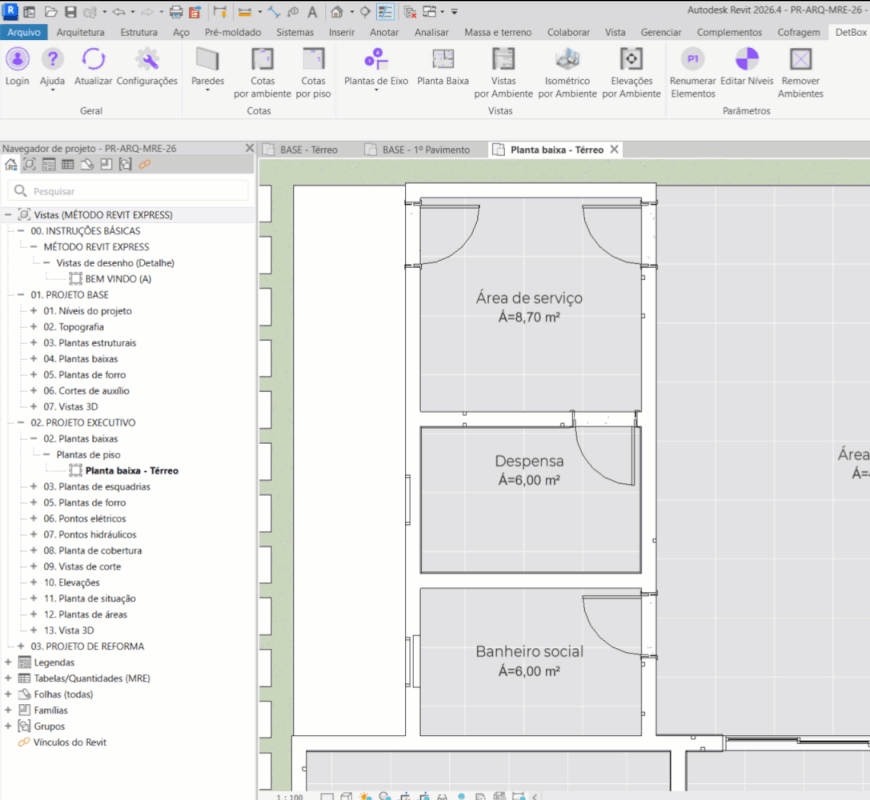Expand 09. Vistas de corte node
The image size is (870, 800).
[x=34, y=566]
